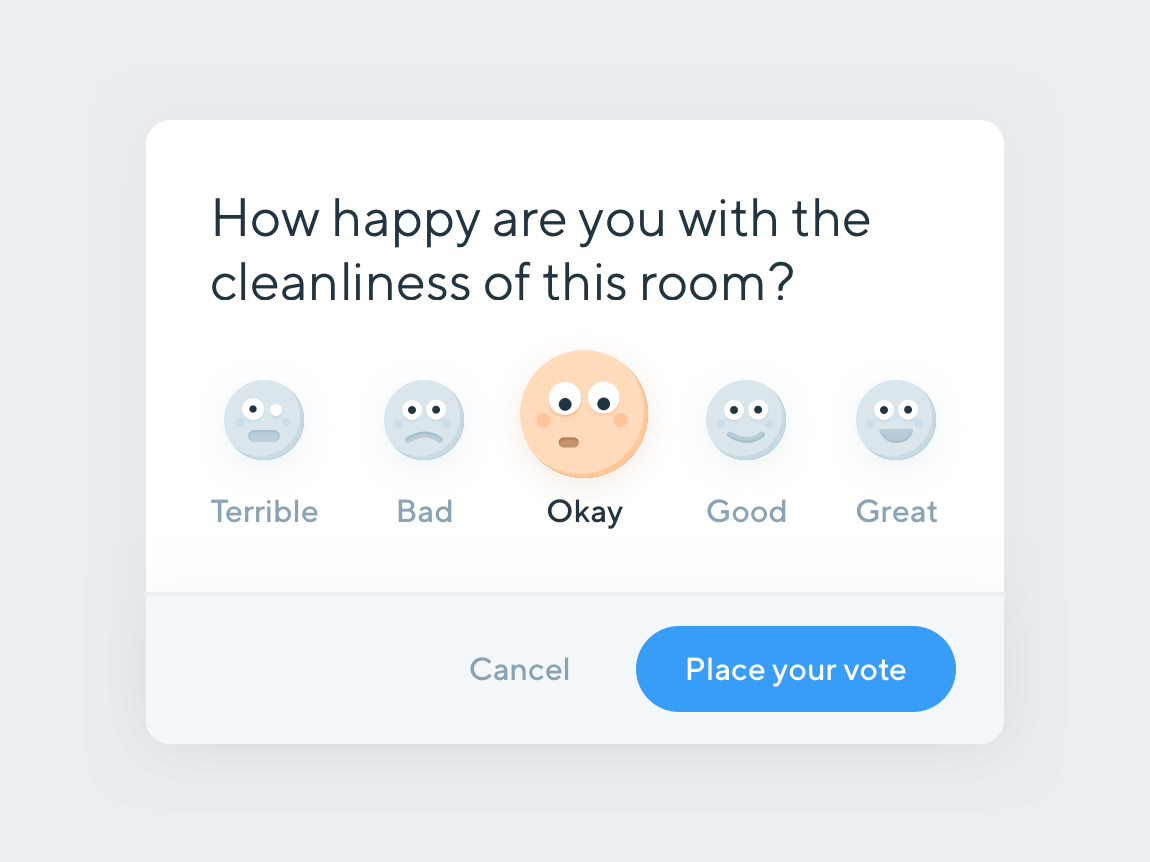1150x862 pixels.
Task: Click empty footer area left of Cancel
Action: point(300,669)
